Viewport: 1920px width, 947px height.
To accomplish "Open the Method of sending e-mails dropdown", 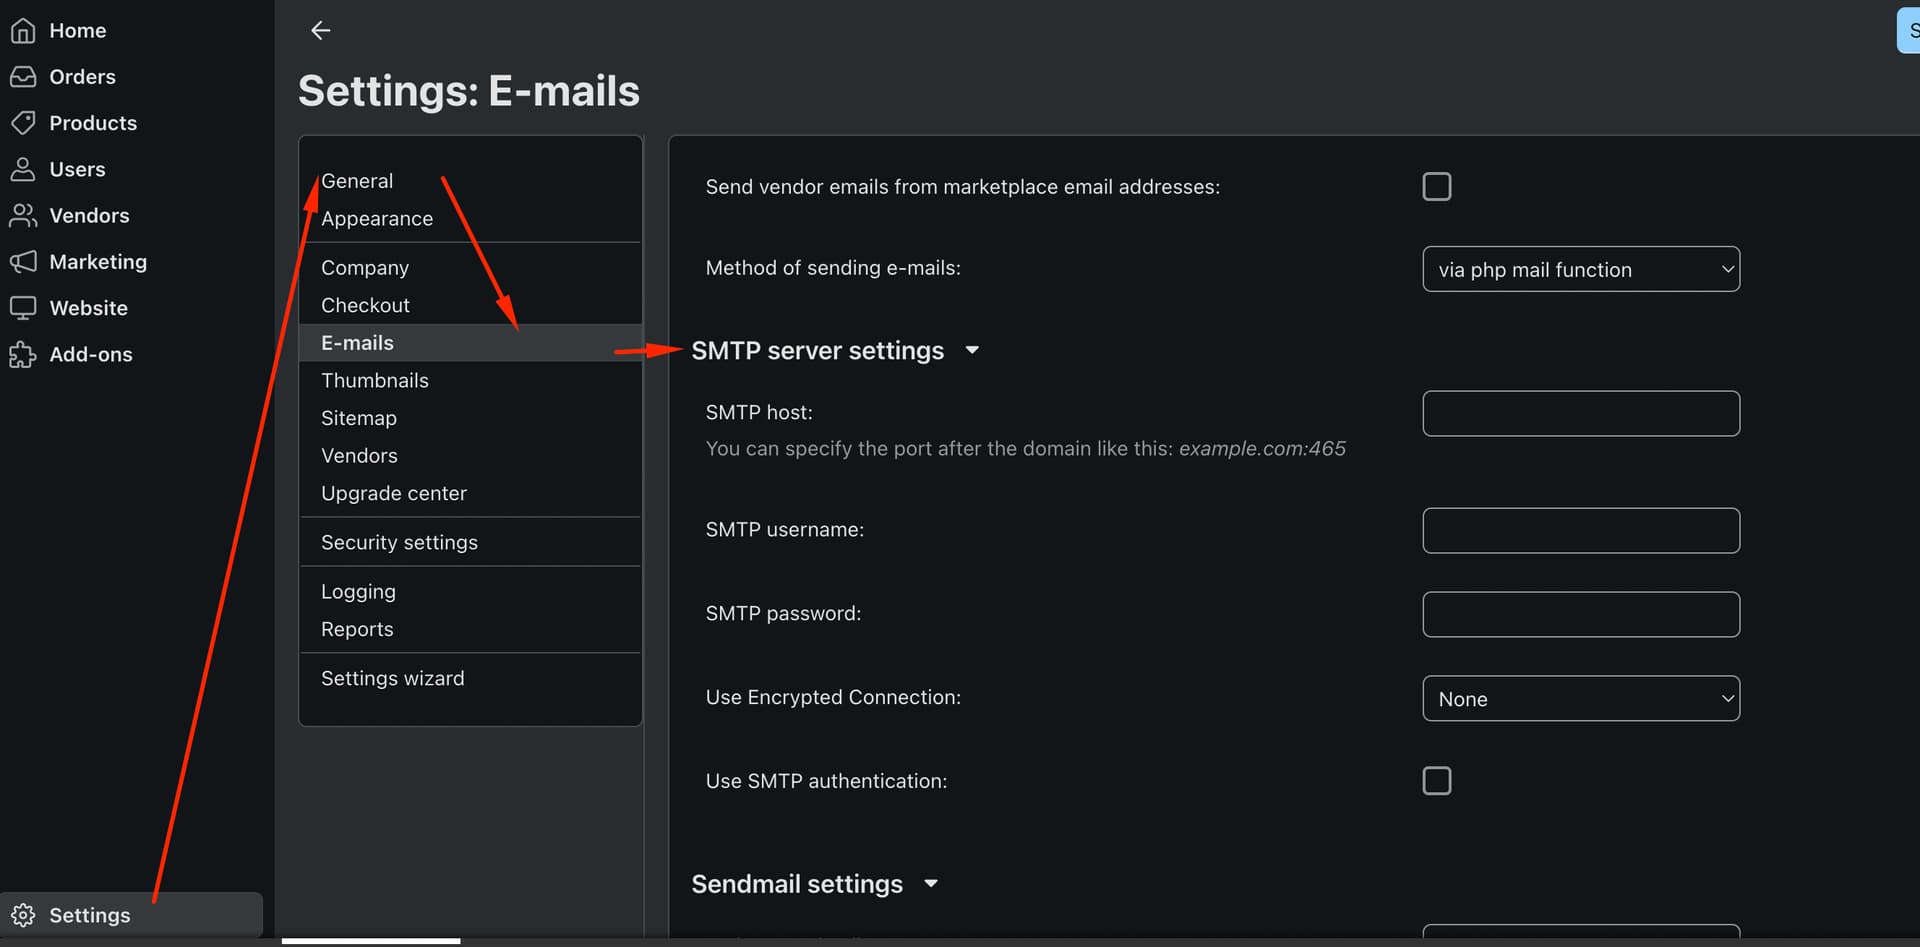I will (x=1580, y=269).
